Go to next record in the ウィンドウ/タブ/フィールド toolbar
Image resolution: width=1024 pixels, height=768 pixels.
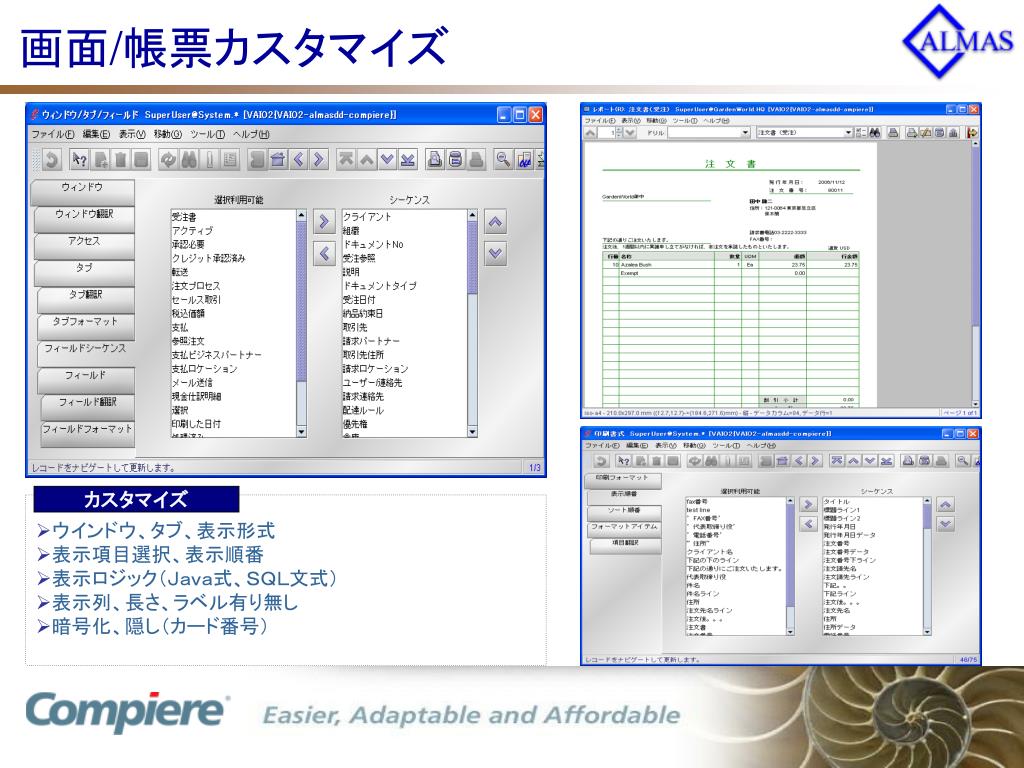(x=387, y=160)
